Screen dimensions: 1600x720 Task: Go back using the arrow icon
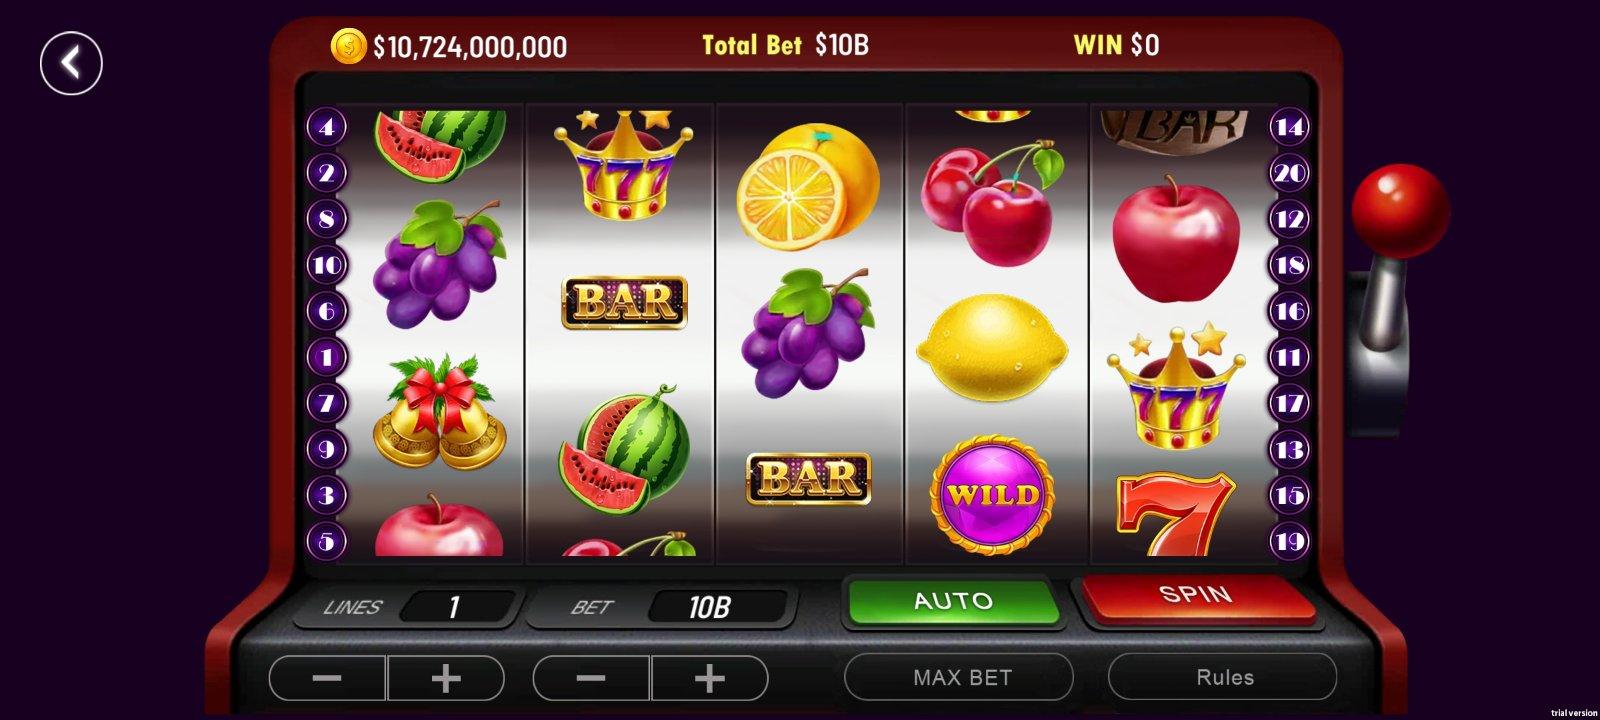[x=71, y=63]
